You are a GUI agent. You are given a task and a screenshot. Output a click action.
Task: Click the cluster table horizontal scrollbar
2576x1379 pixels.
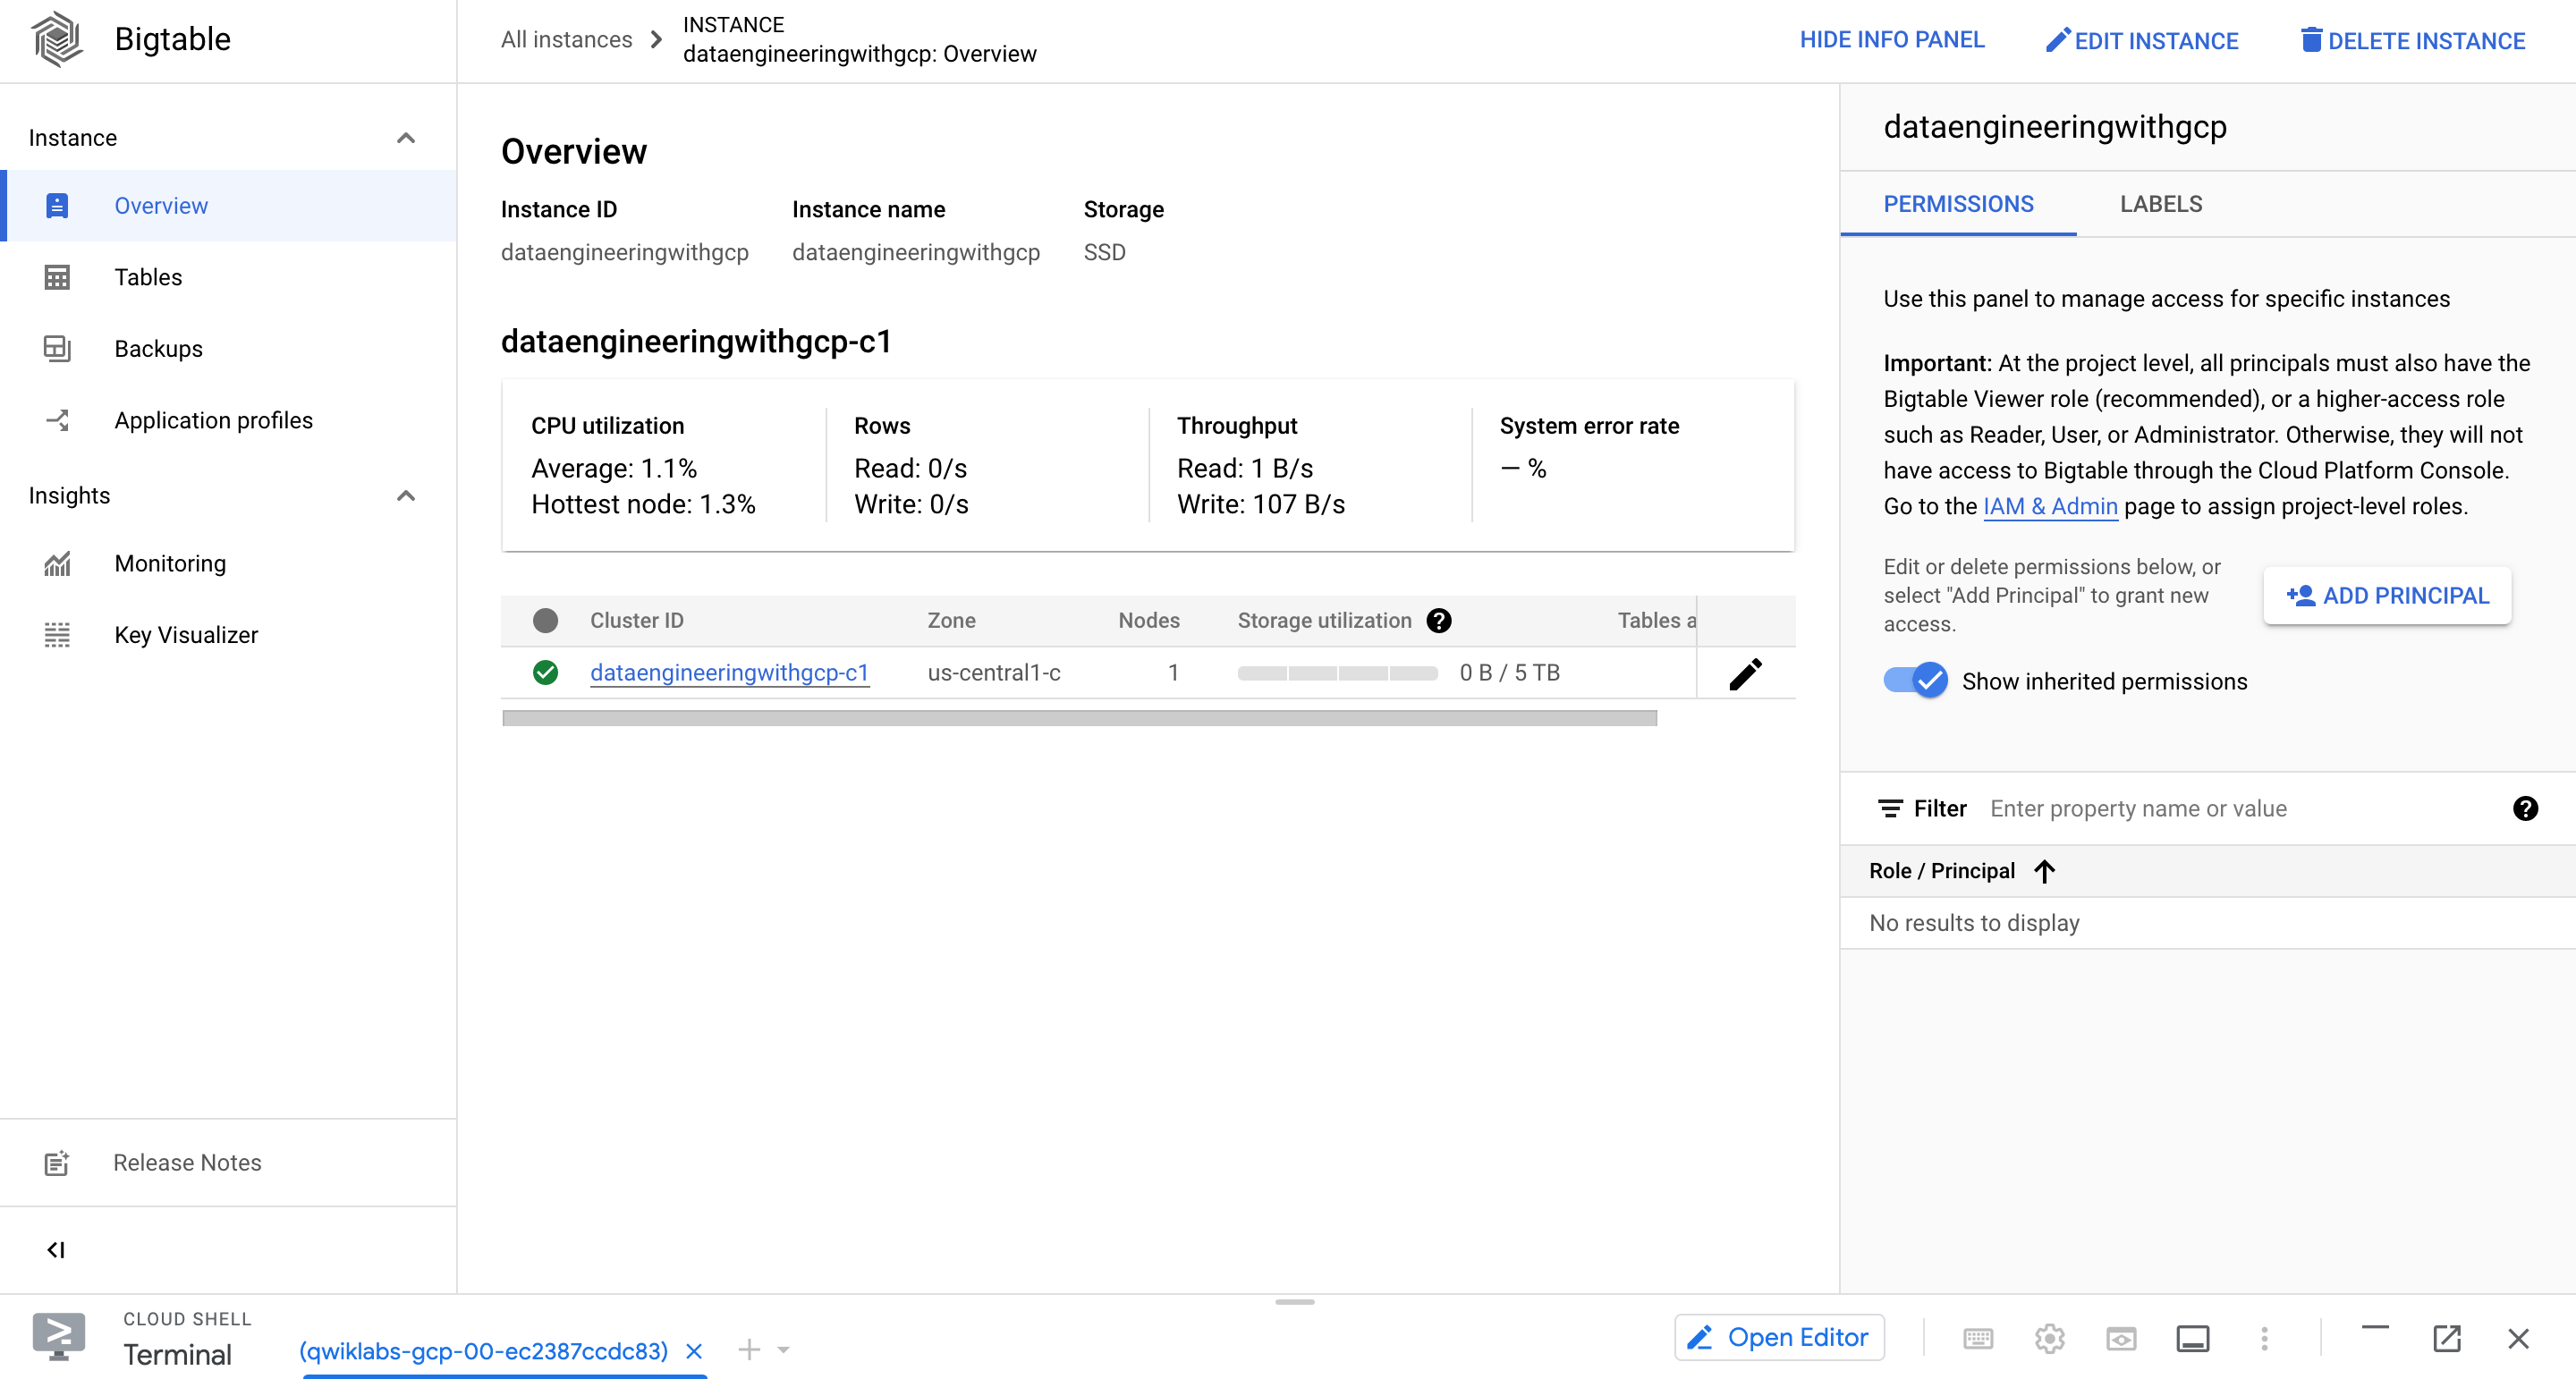[x=1079, y=717]
